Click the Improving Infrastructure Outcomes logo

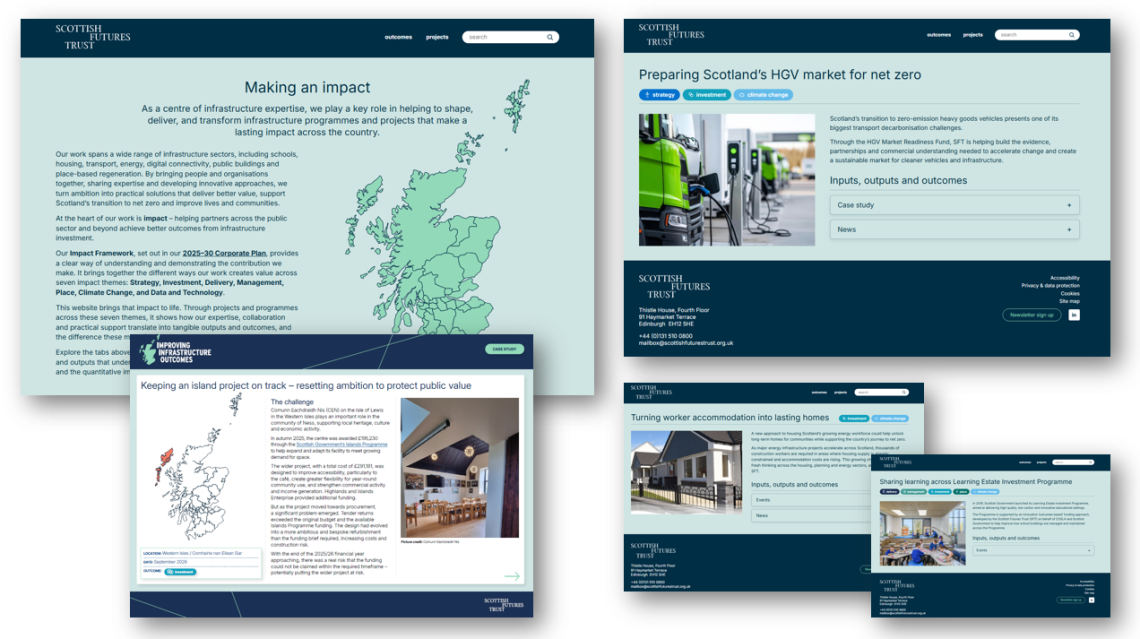pos(176,352)
